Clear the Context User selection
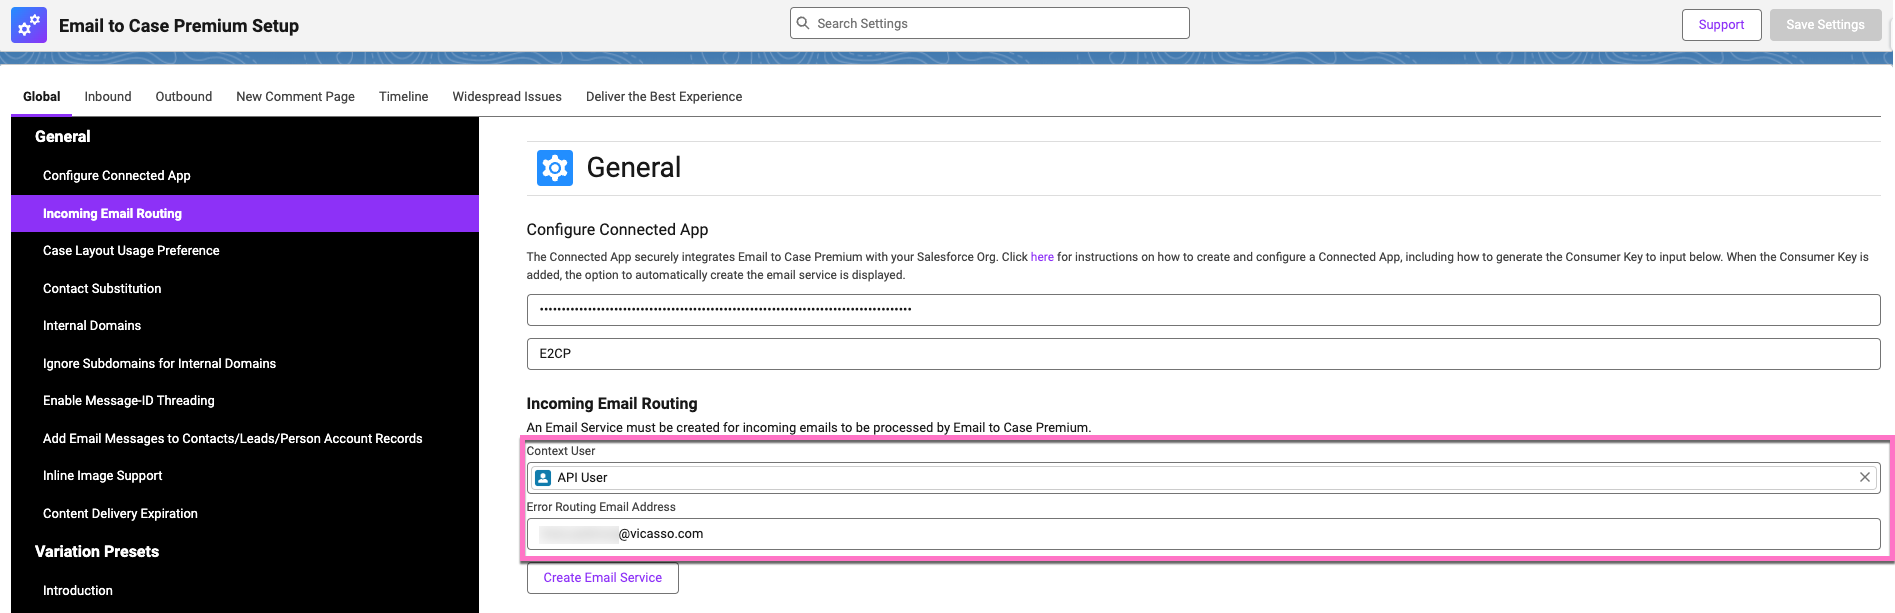Screen dimensions: 1895x613 coord(1864,478)
